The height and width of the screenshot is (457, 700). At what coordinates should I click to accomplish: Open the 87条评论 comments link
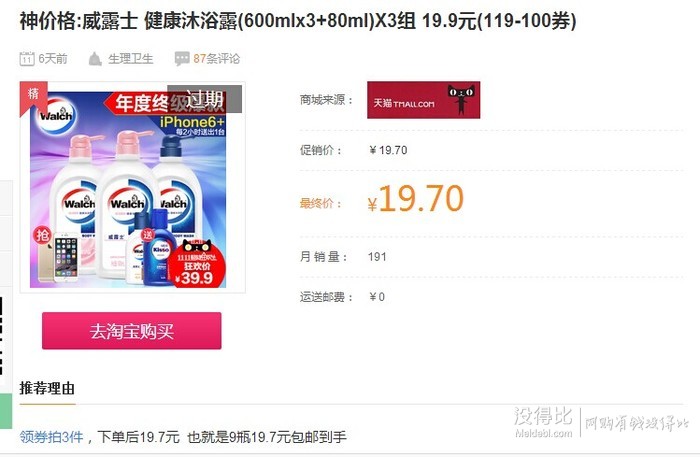217,58
